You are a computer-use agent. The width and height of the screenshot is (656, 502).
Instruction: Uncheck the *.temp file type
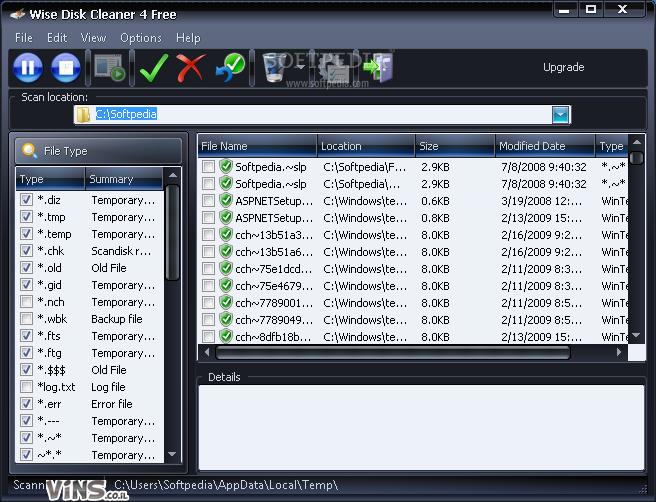tap(26, 233)
